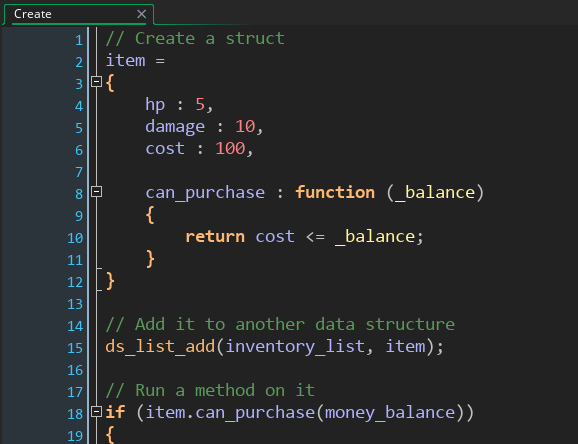The height and width of the screenshot is (444, 578).
Task: Close the Create tab
Action: [141, 14]
